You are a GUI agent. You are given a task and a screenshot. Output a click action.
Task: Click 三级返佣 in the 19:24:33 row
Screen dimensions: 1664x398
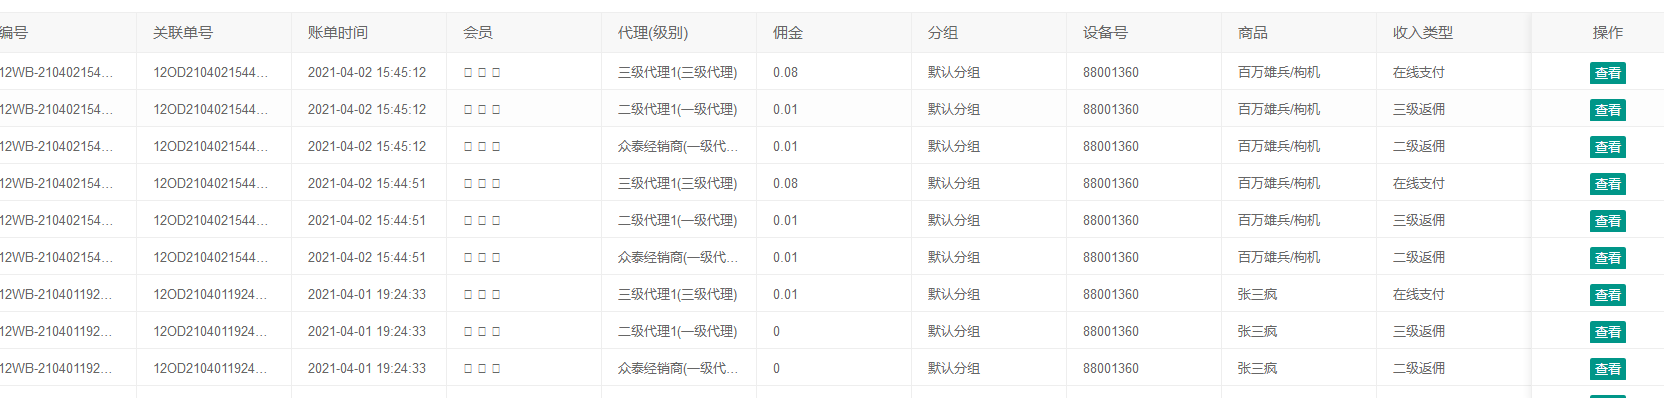(1419, 332)
